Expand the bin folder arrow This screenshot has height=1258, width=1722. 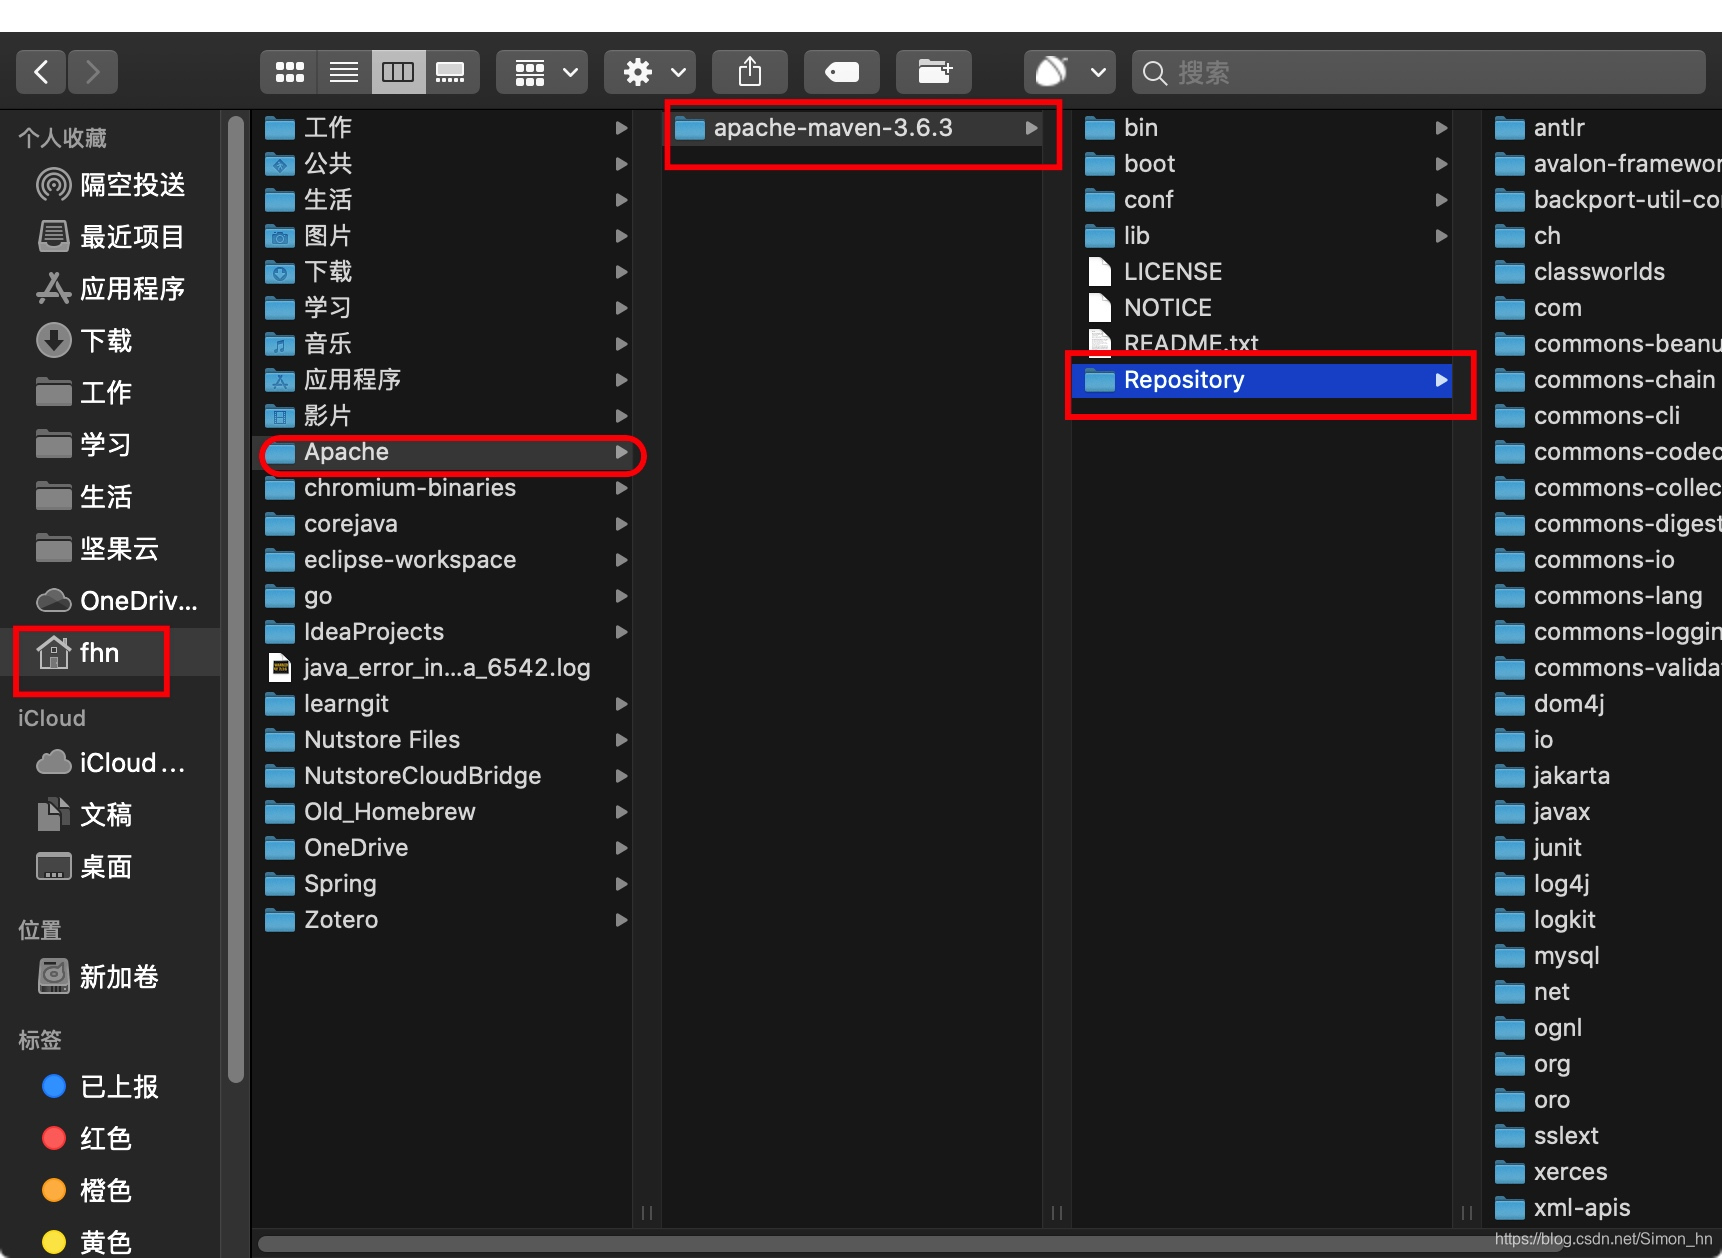coord(1441,128)
